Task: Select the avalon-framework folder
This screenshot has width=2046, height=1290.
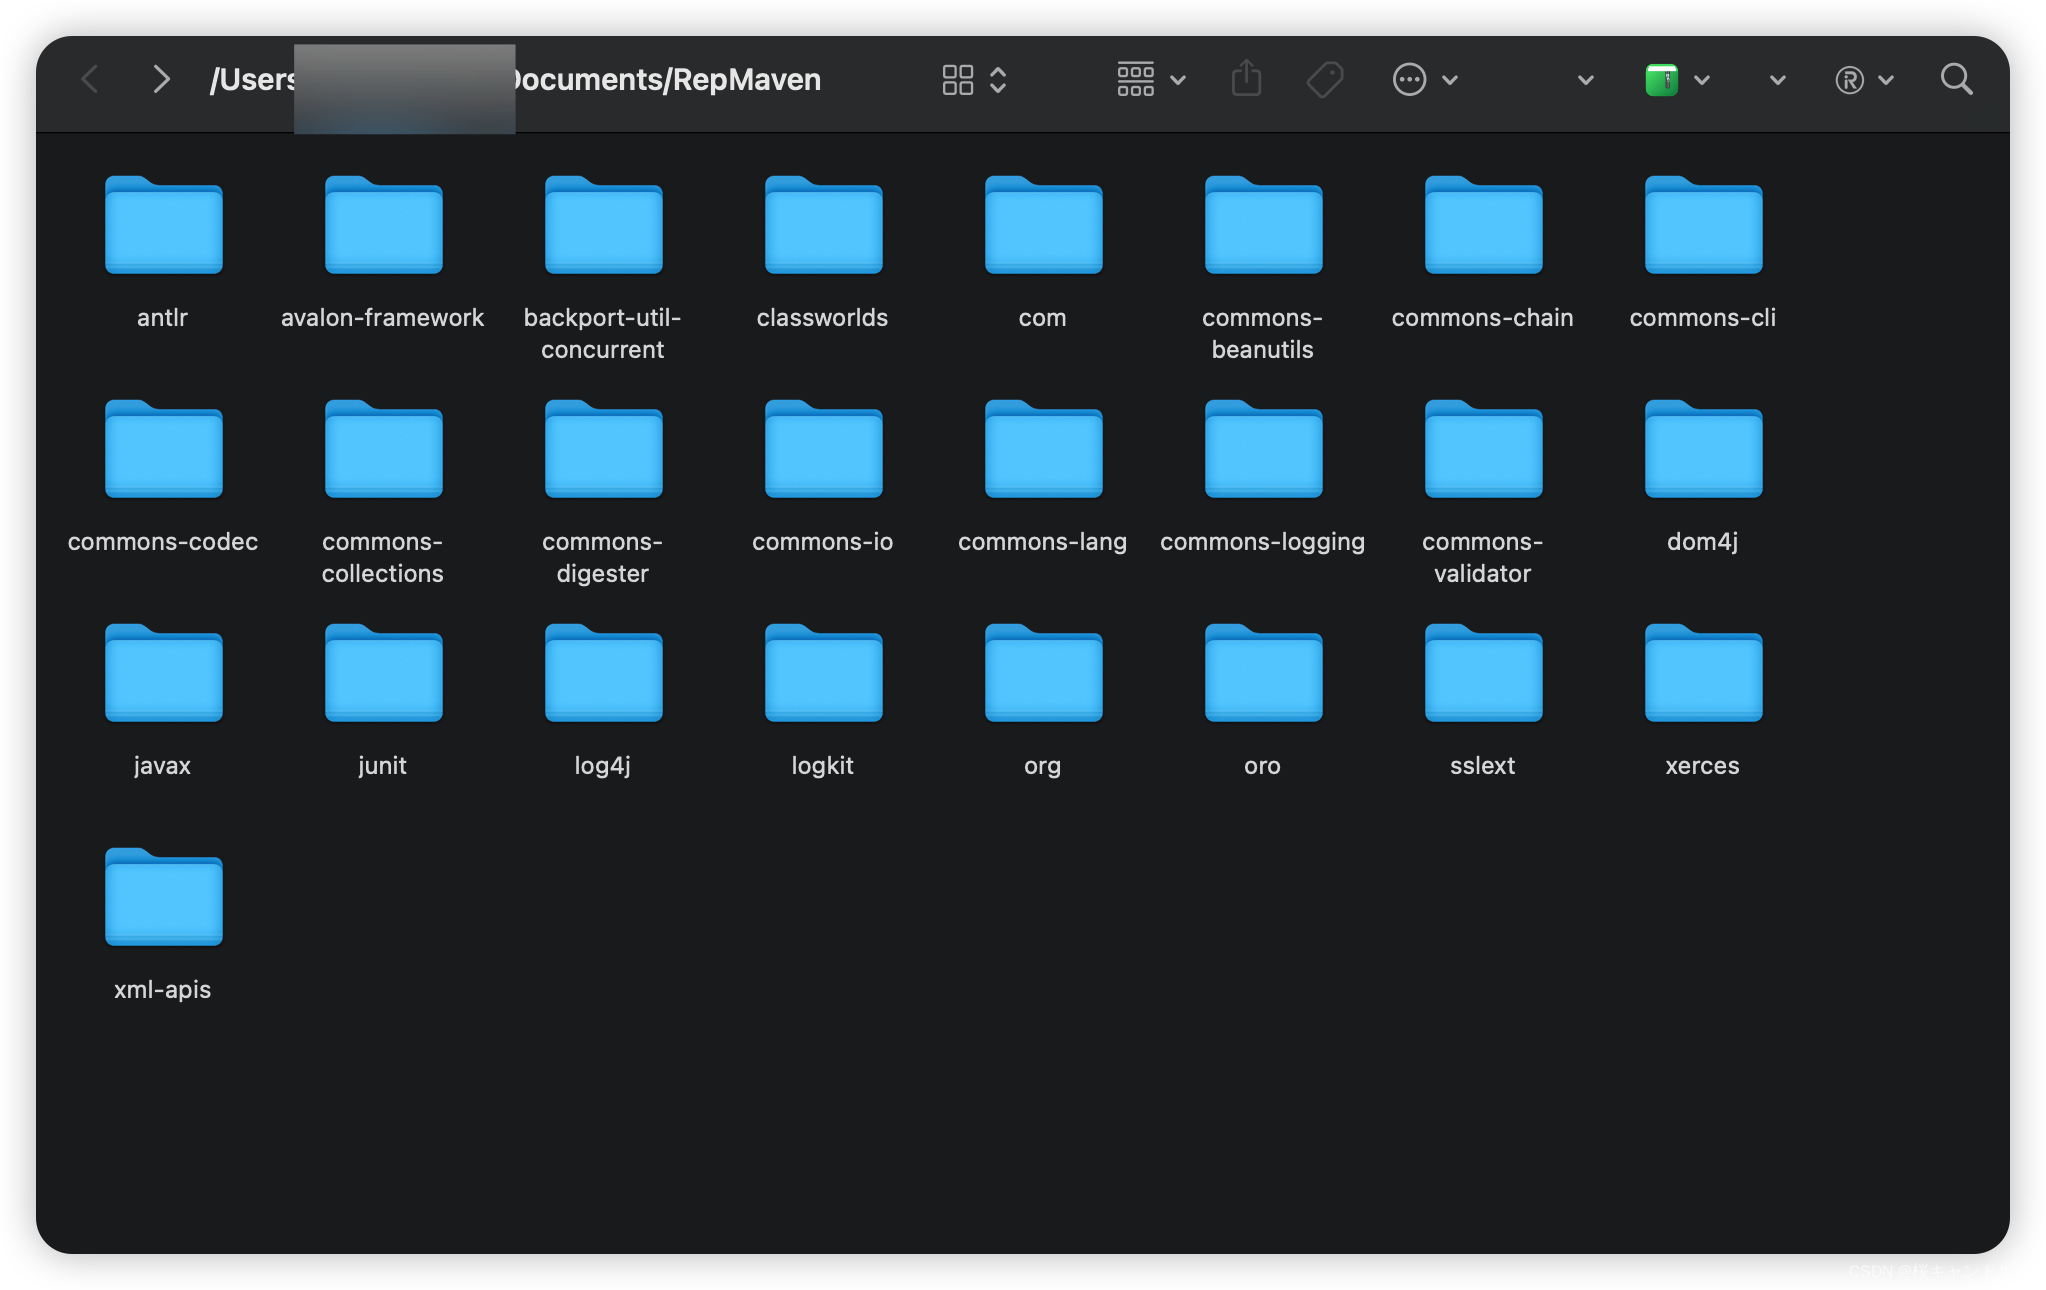Action: [384, 224]
